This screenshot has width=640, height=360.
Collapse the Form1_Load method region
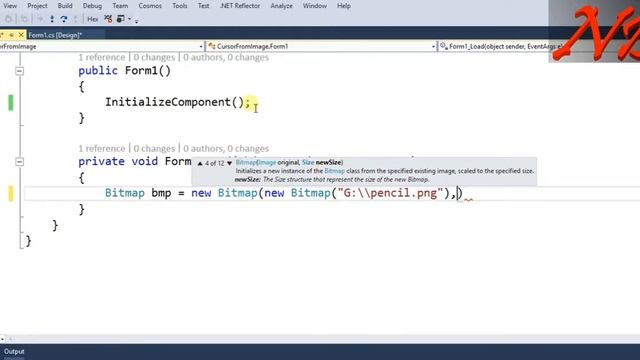coord(19,162)
